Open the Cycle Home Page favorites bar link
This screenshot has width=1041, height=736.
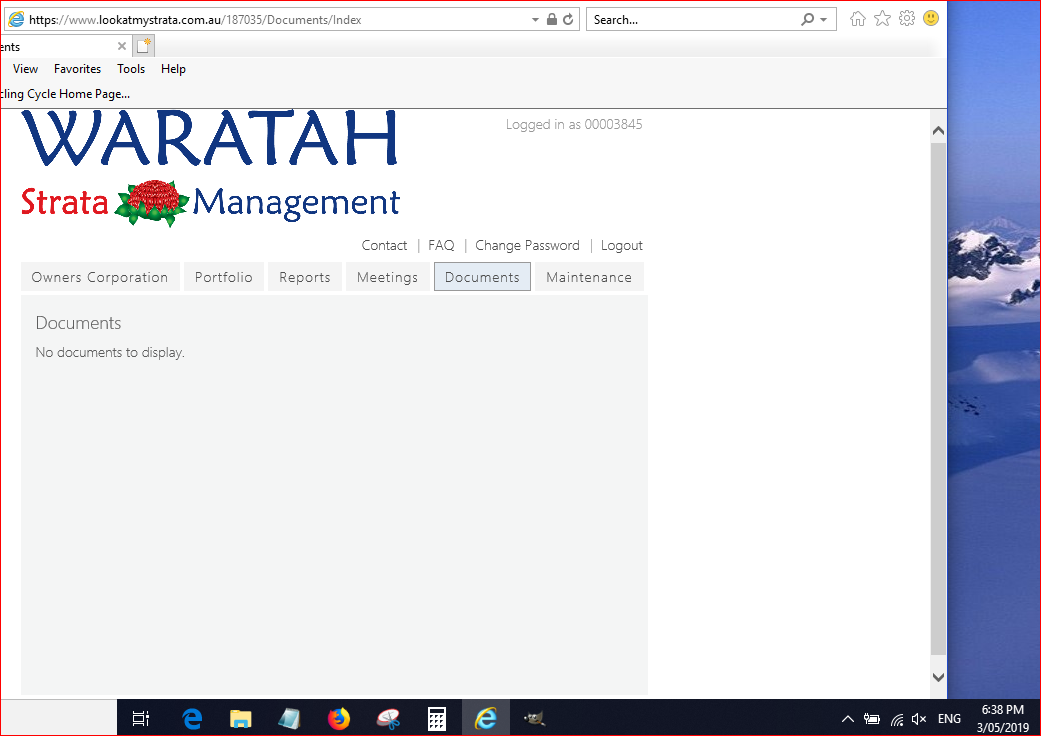pyautogui.click(x=65, y=94)
